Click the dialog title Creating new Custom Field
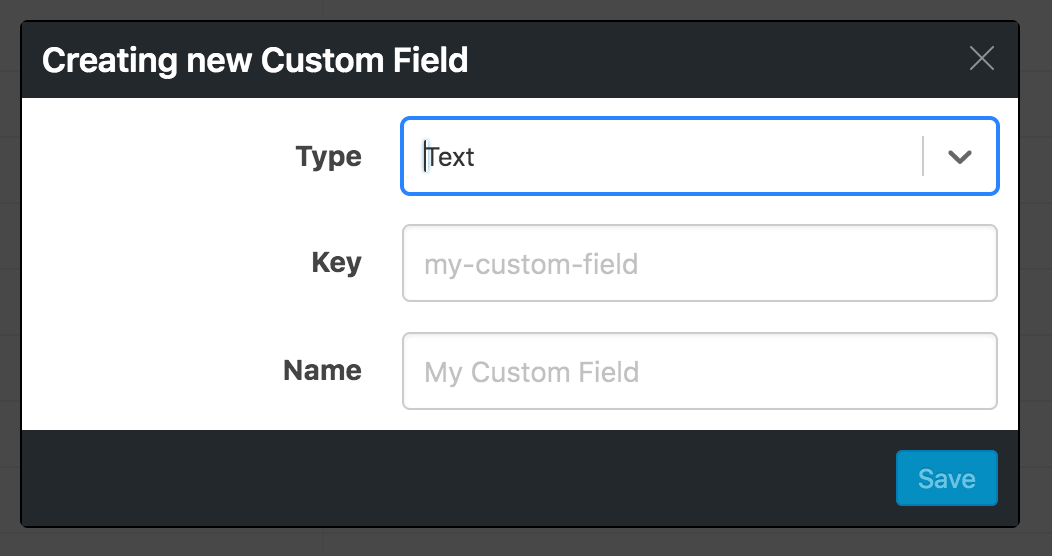Screen dimensions: 1052x556 click(255, 60)
